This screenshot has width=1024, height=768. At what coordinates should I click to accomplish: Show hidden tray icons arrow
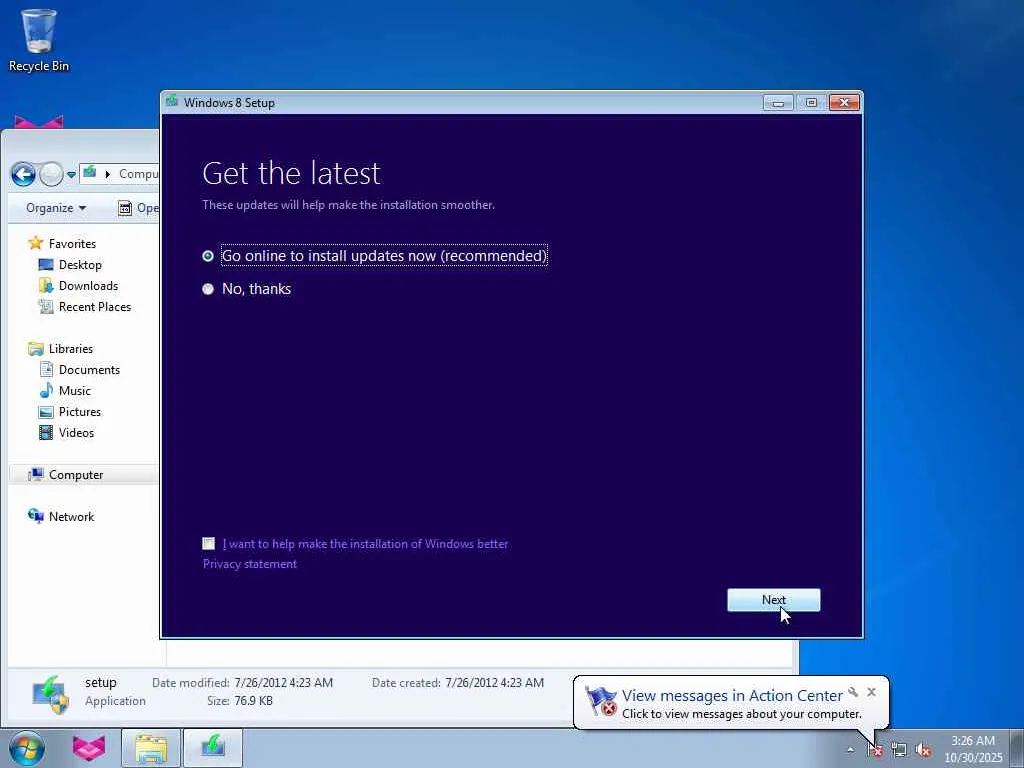pyautogui.click(x=850, y=749)
